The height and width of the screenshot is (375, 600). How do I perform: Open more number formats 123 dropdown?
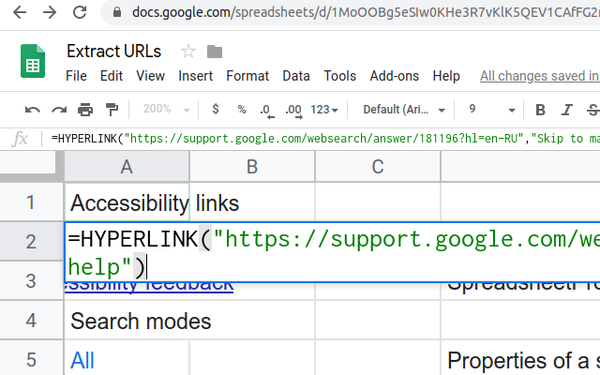click(x=324, y=110)
